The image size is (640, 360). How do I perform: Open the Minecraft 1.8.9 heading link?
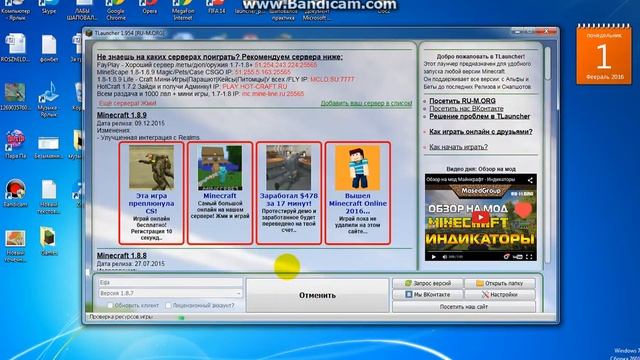(122, 115)
